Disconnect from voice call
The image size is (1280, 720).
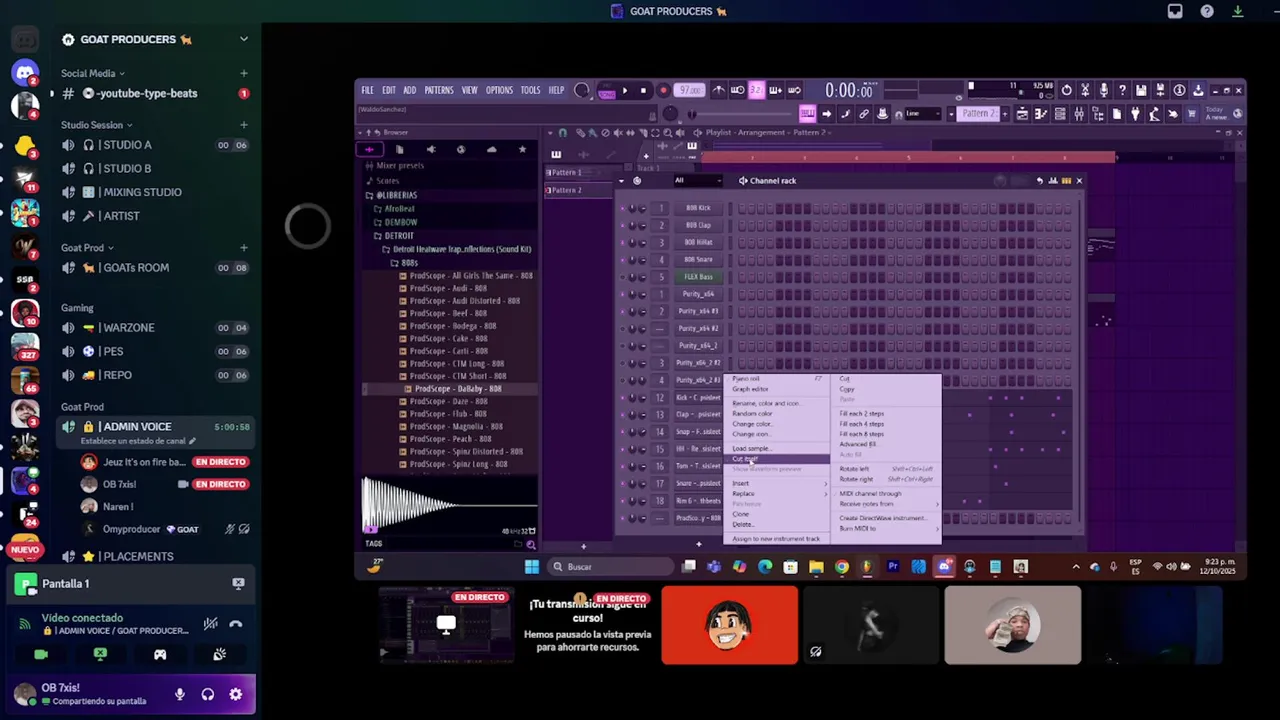coord(236,623)
